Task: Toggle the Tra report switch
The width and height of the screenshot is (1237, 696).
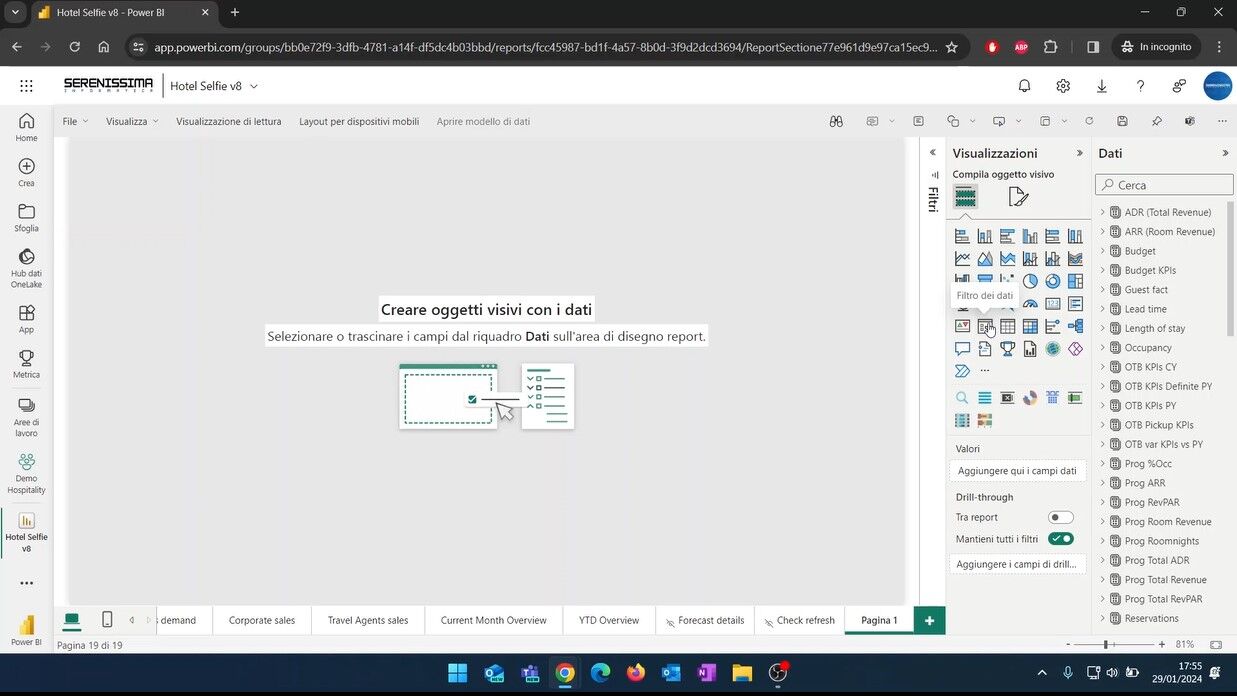Action: 1060,517
